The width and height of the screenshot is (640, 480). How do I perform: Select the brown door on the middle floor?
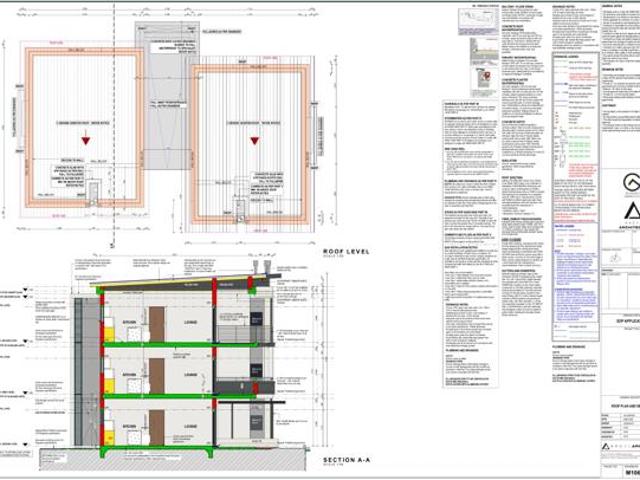pos(157,376)
